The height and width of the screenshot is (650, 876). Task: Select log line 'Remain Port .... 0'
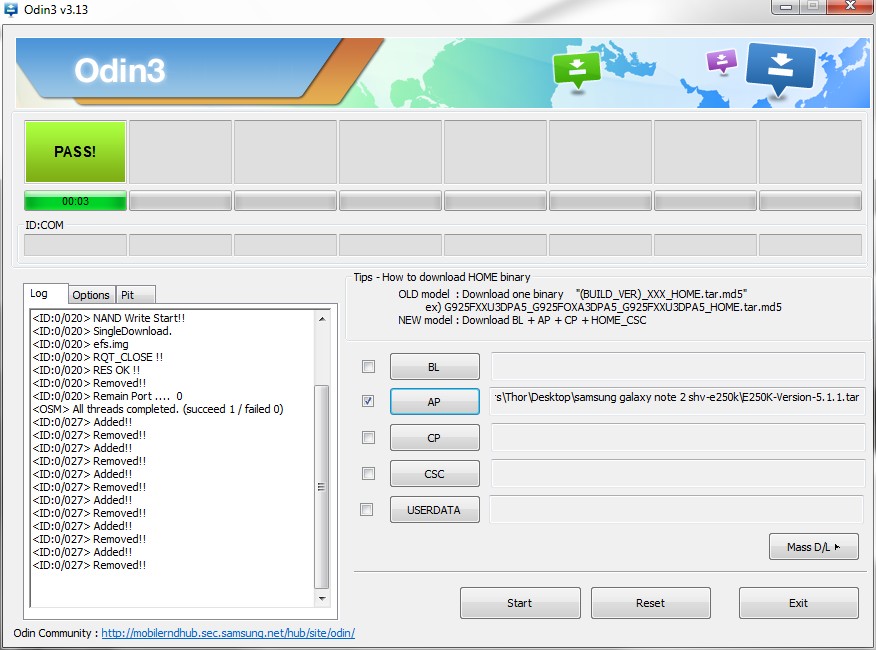tap(108, 396)
